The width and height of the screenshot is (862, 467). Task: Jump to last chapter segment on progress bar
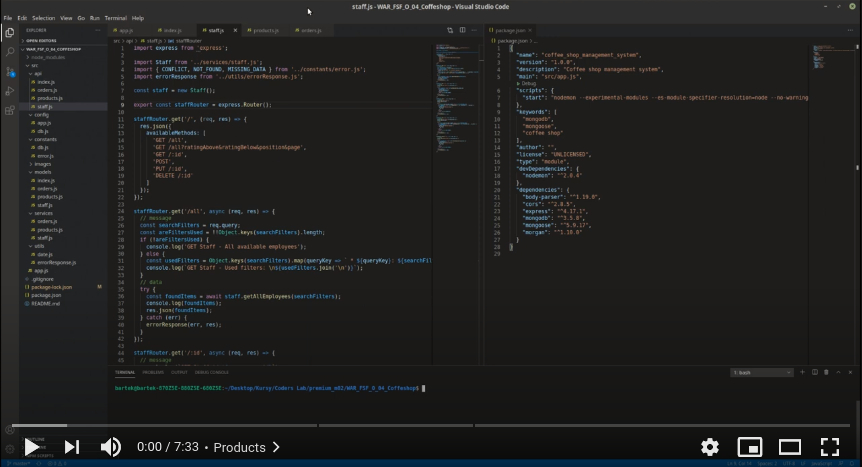(662, 425)
